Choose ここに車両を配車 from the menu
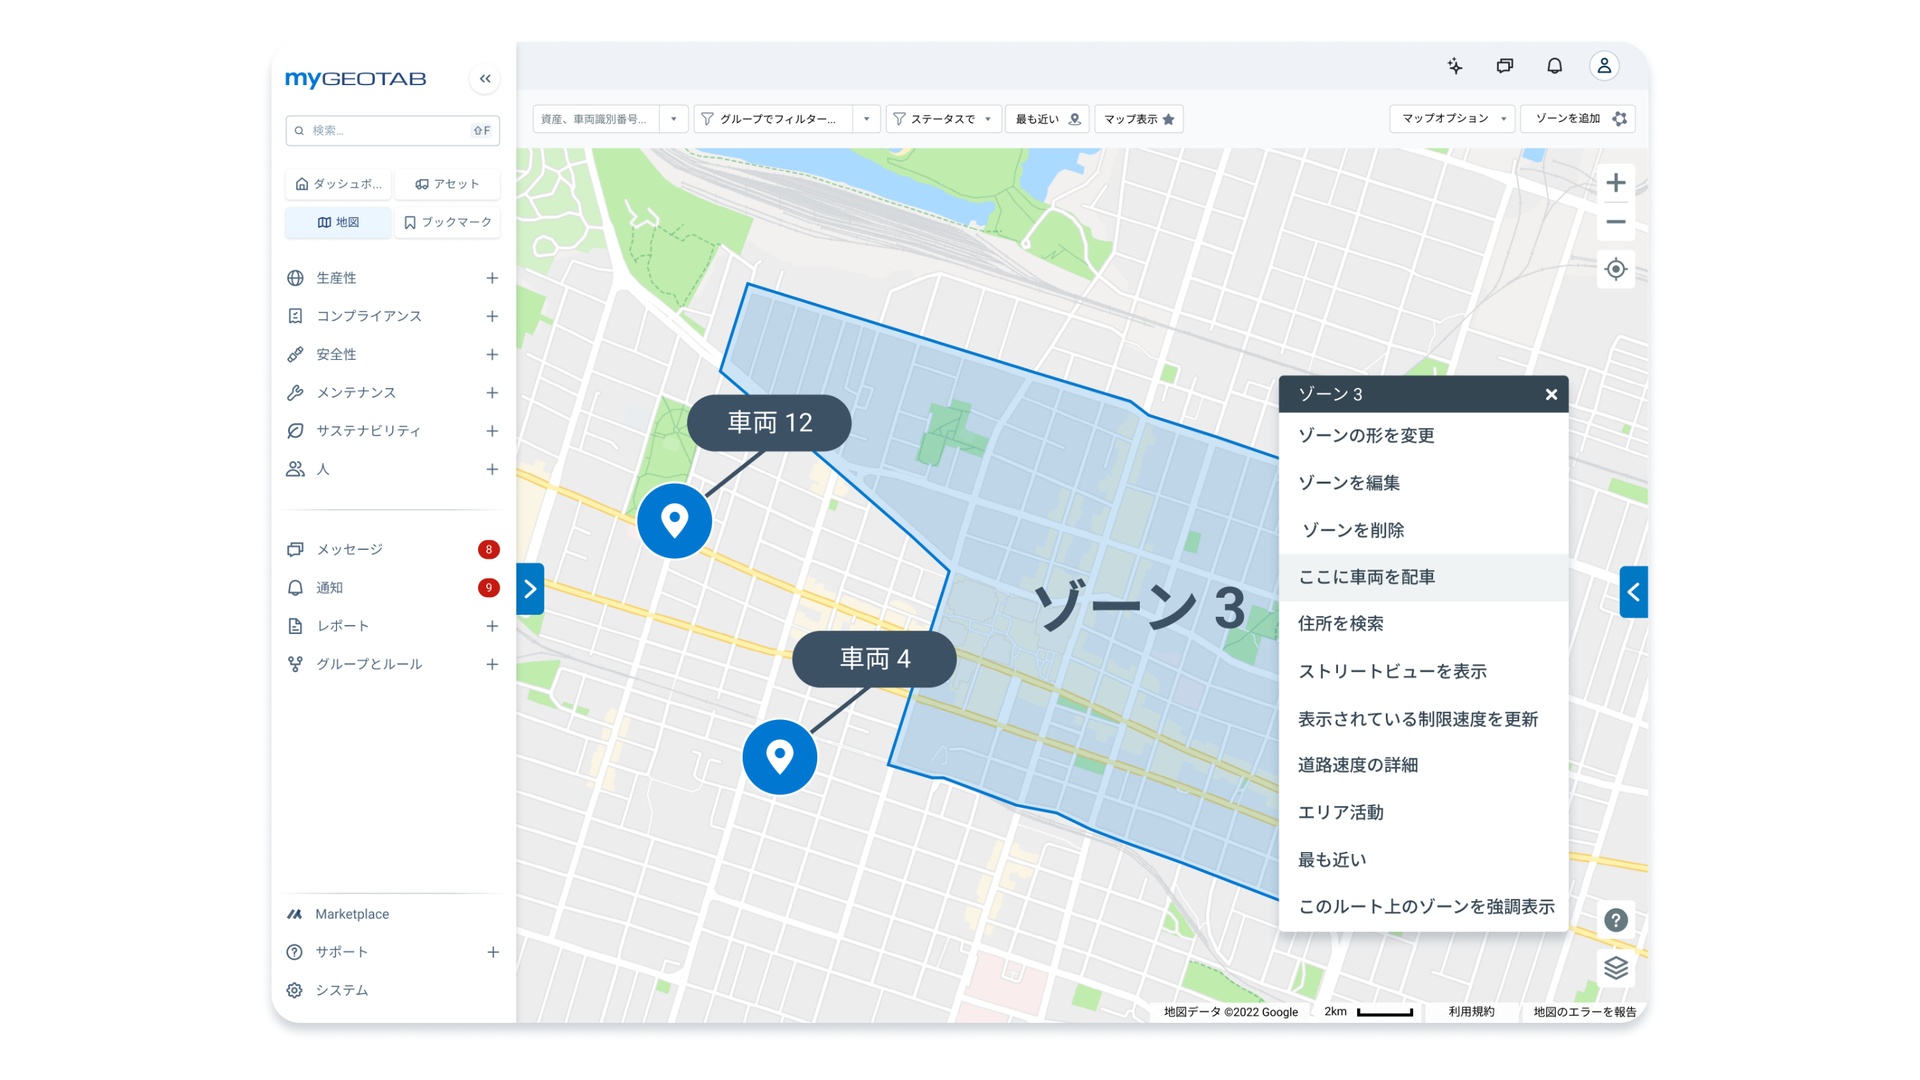 tap(1423, 577)
